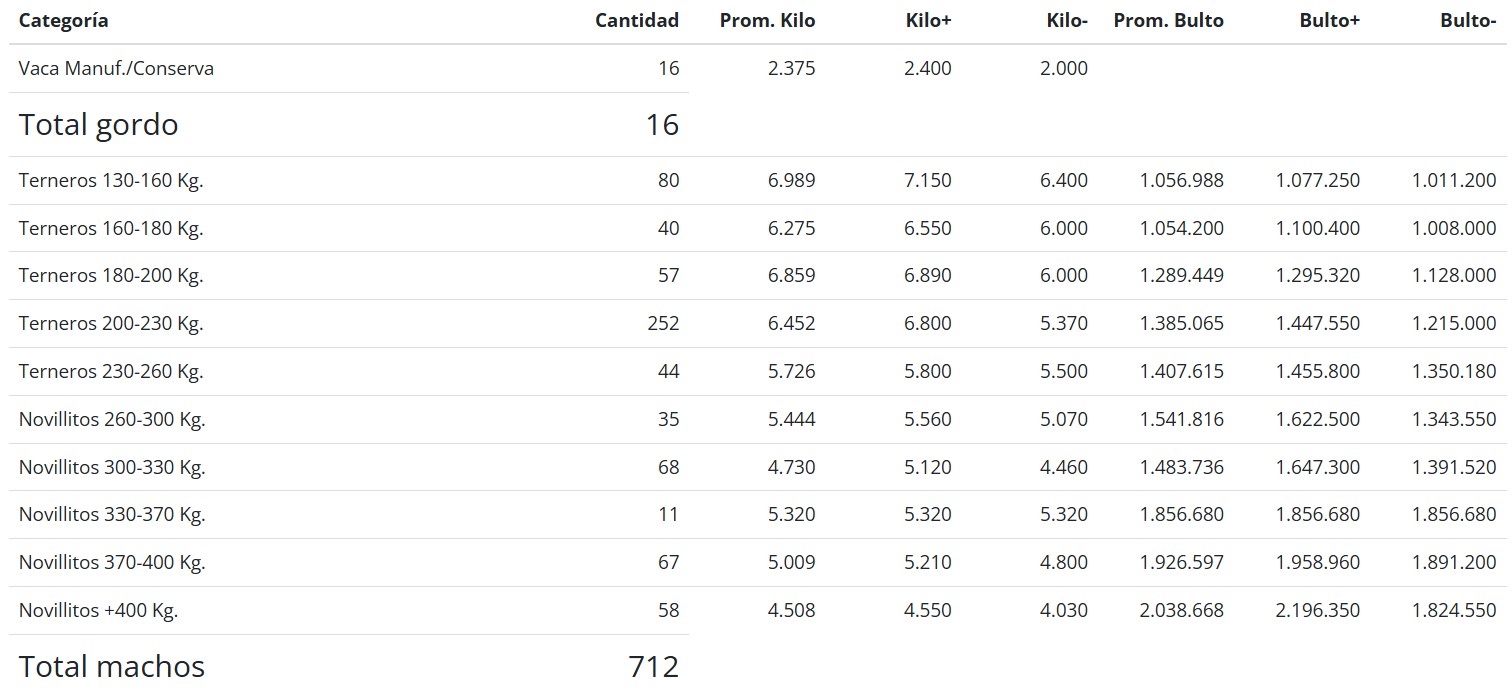
Task: Click the Prom. Bulto column header
Action: pyautogui.click(x=1168, y=21)
